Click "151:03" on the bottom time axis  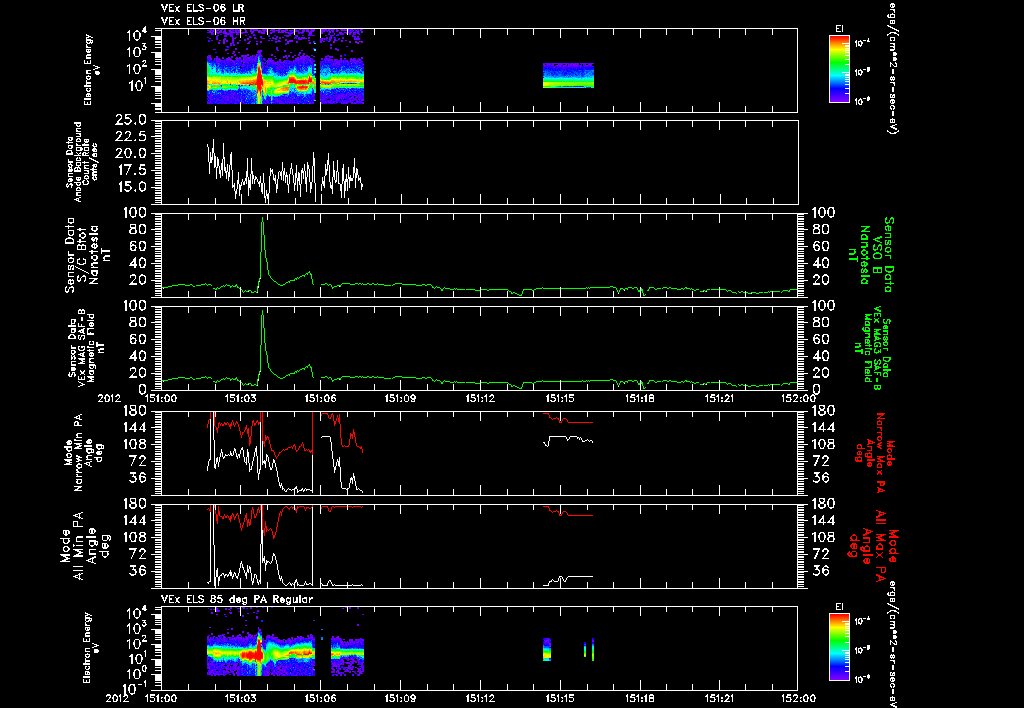(241, 698)
